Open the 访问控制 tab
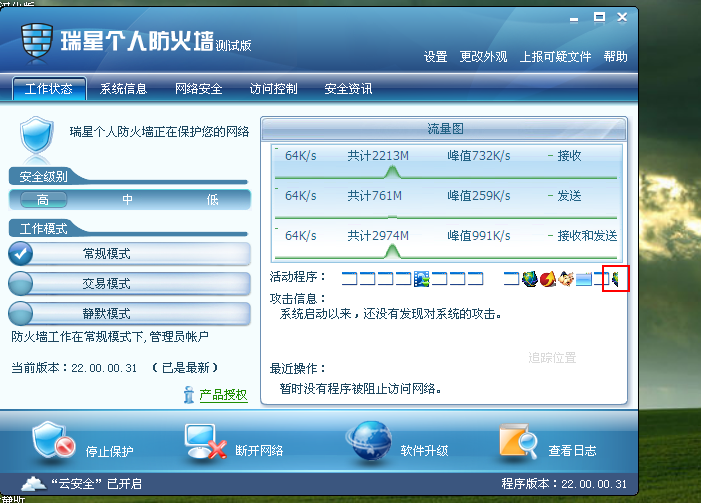Screen dimensions: 701x503 click(x=273, y=89)
